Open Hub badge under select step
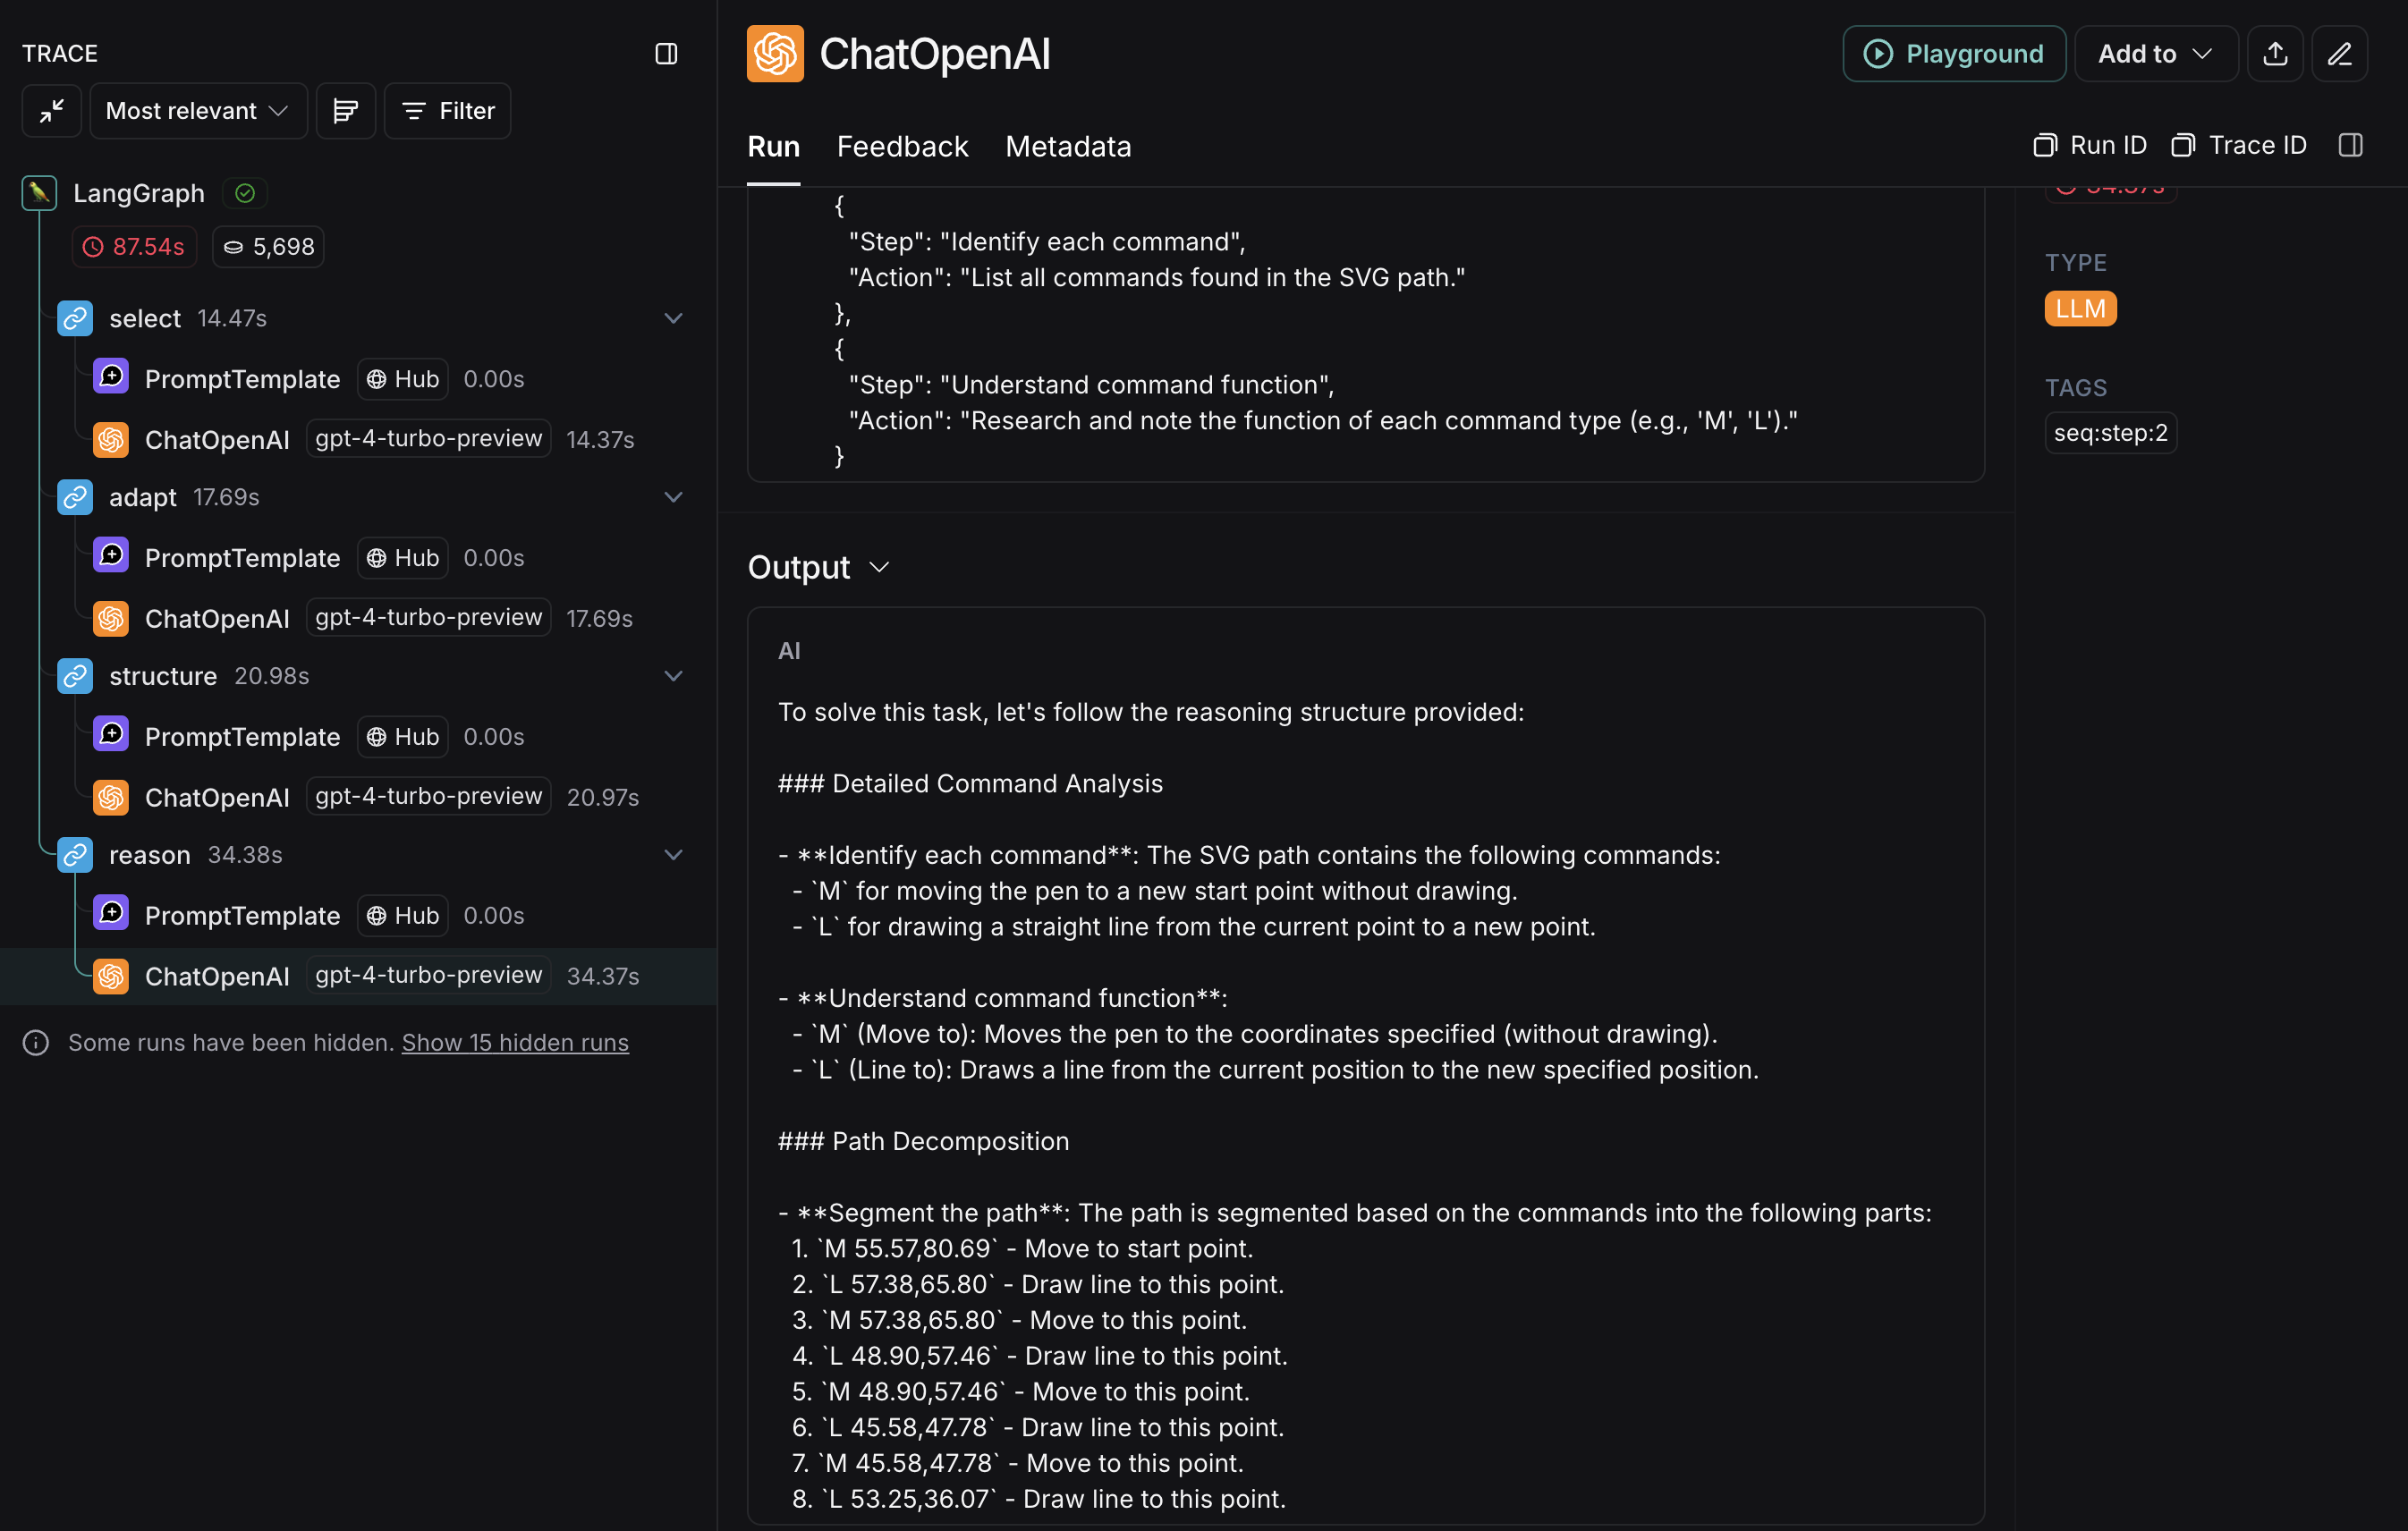This screenshot has height=1531, width=2408. (403, 379)
